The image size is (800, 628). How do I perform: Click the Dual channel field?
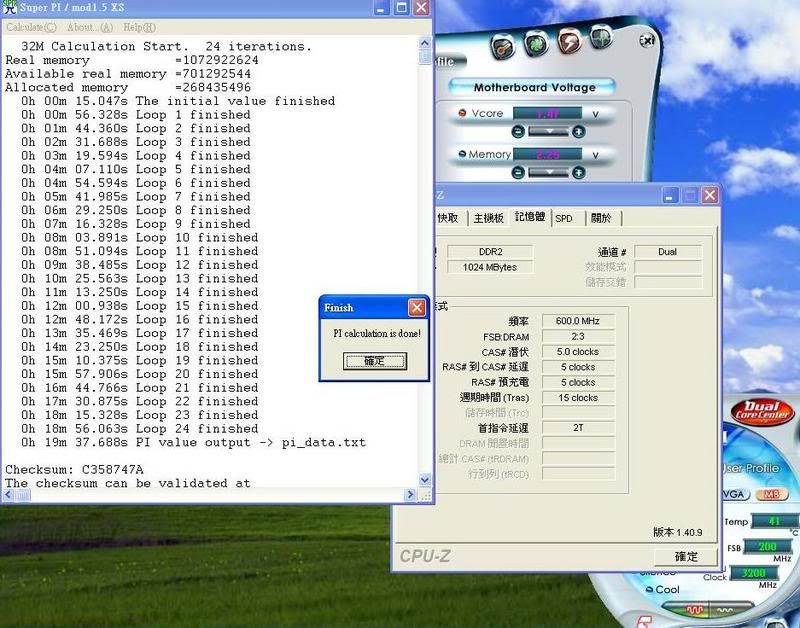point(668,252)
